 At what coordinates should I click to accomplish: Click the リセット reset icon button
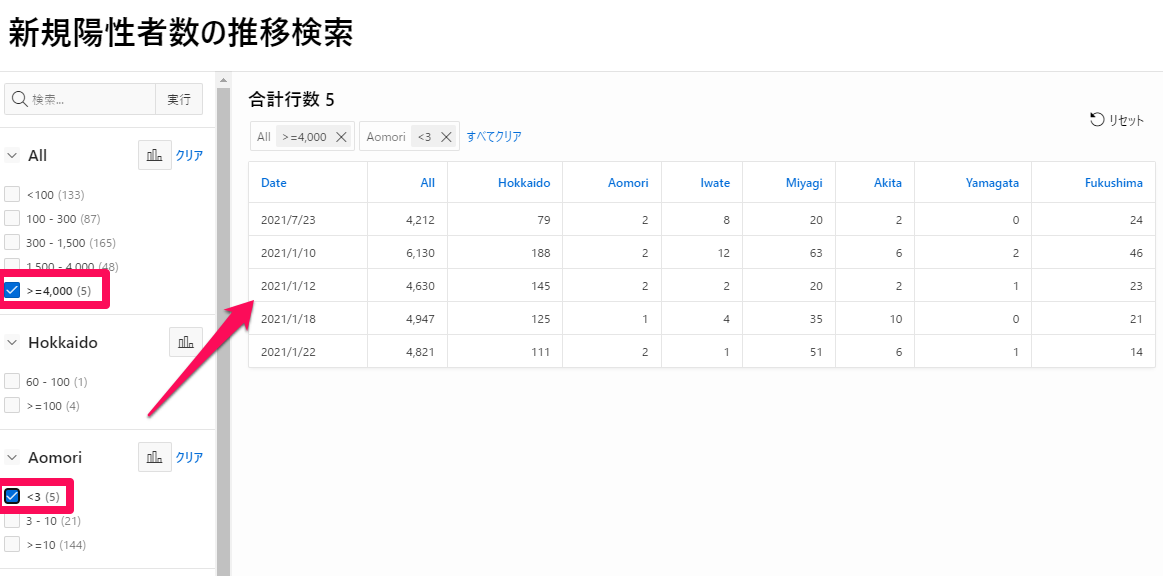(1116, 120)
